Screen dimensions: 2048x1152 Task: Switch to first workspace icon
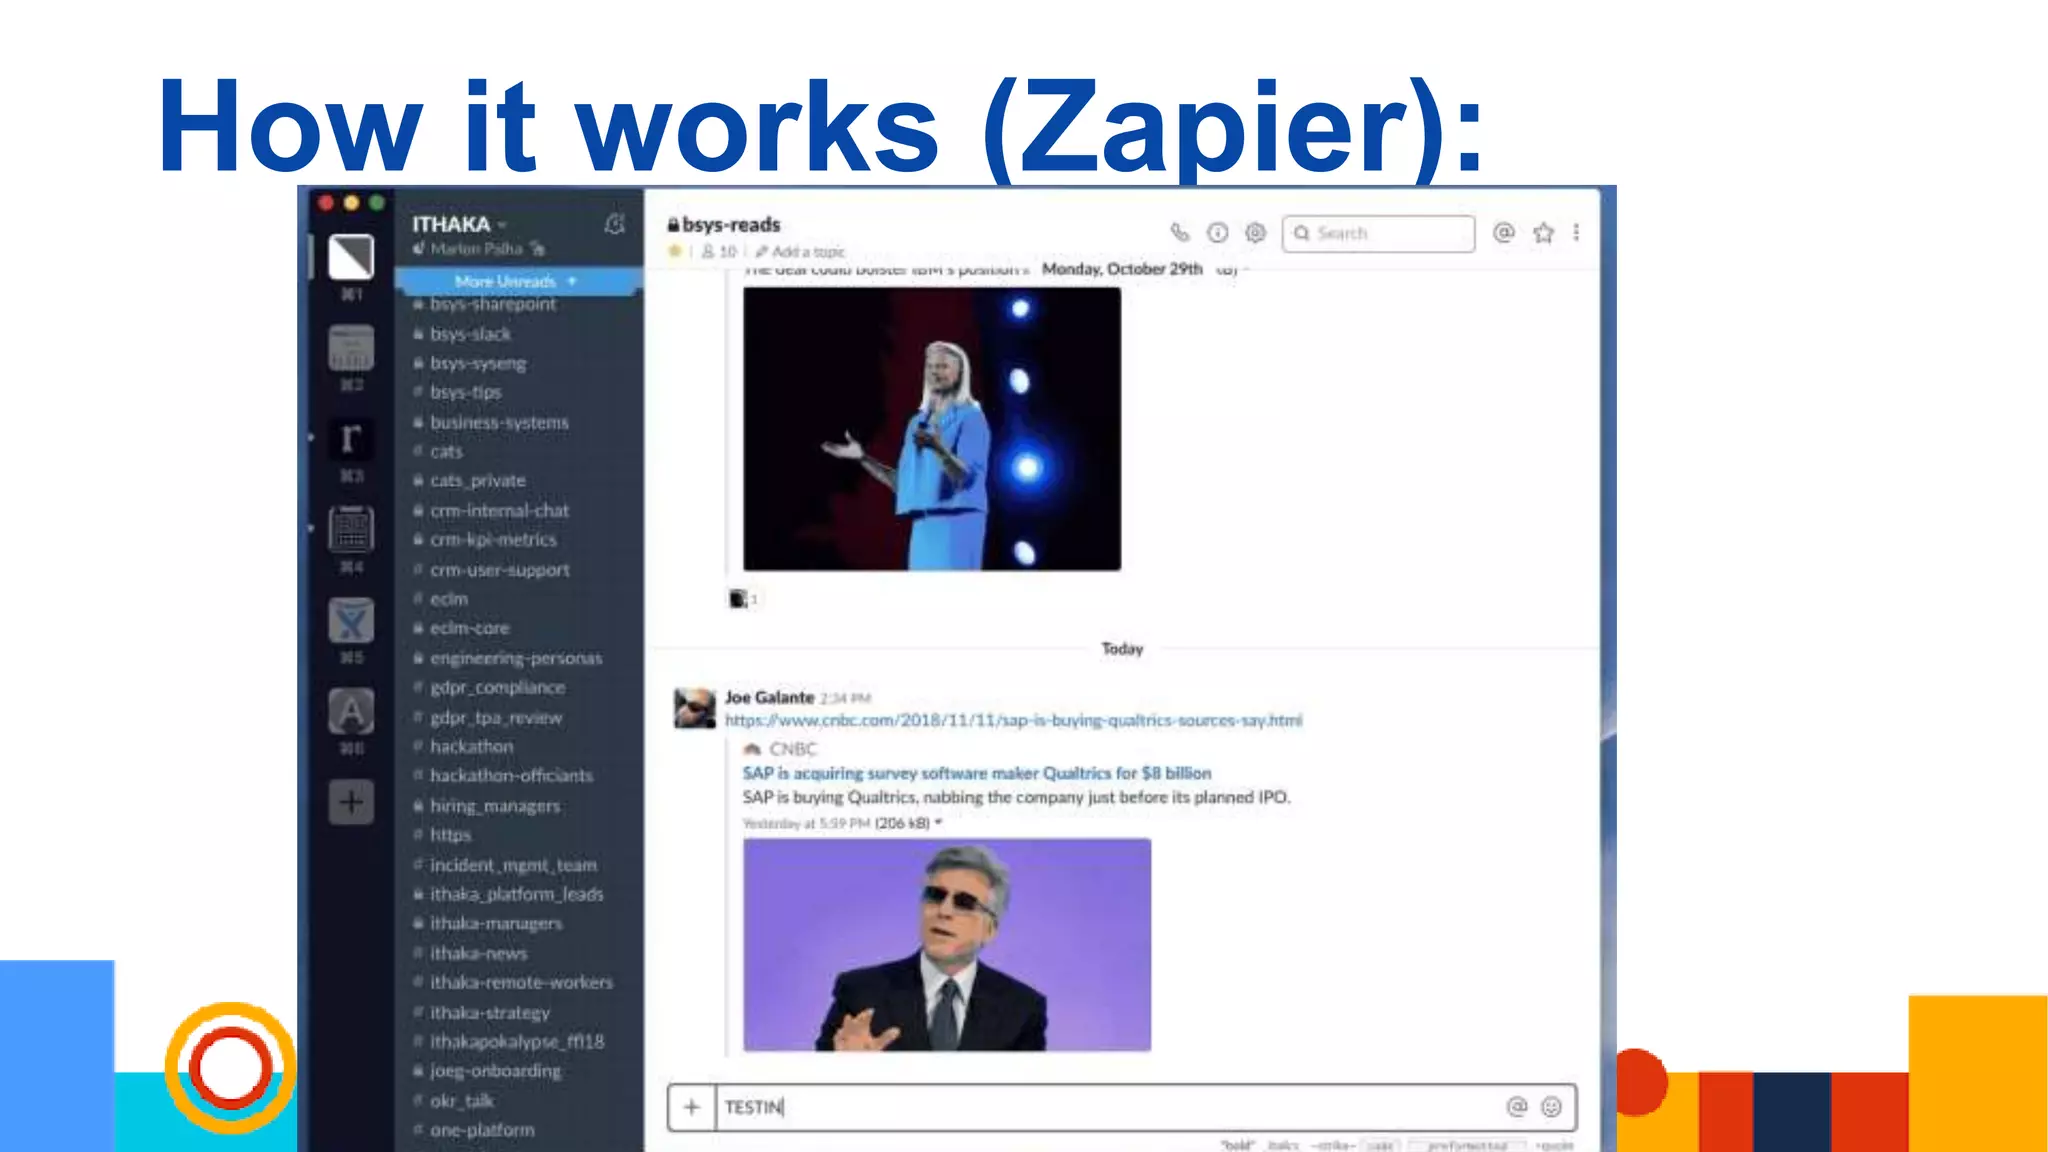(351, 257)
